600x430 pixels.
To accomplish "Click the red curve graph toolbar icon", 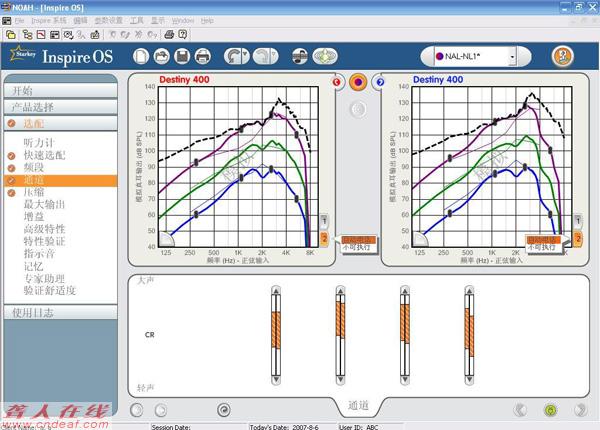I will (x=41, y=35).
